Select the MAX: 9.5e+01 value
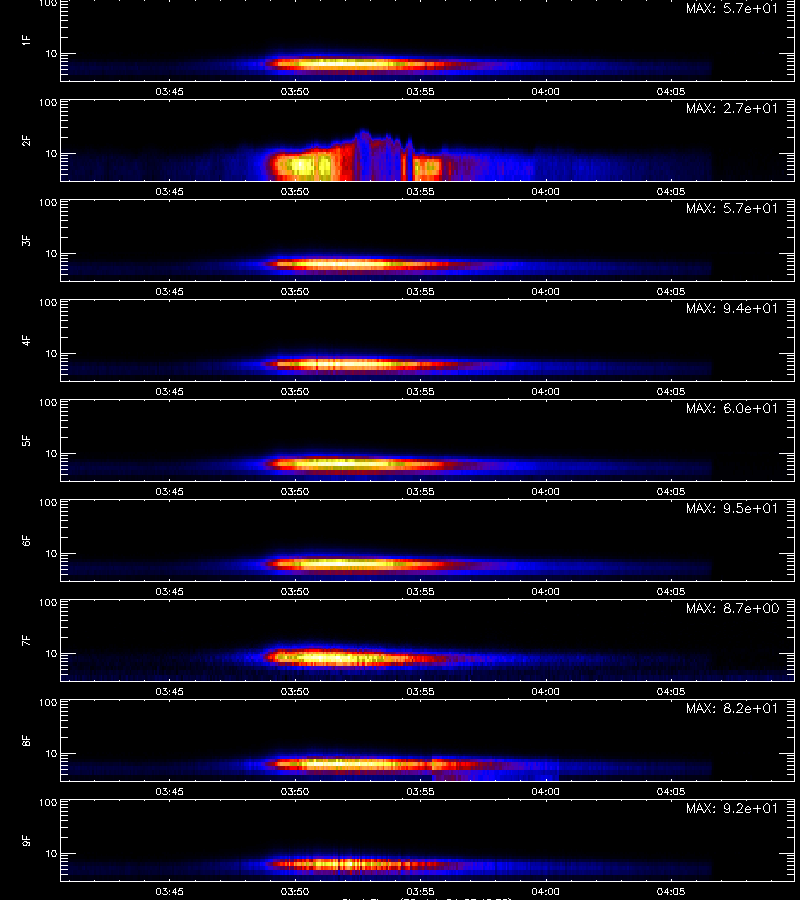The image size is (800, 900). pos(732,509)
